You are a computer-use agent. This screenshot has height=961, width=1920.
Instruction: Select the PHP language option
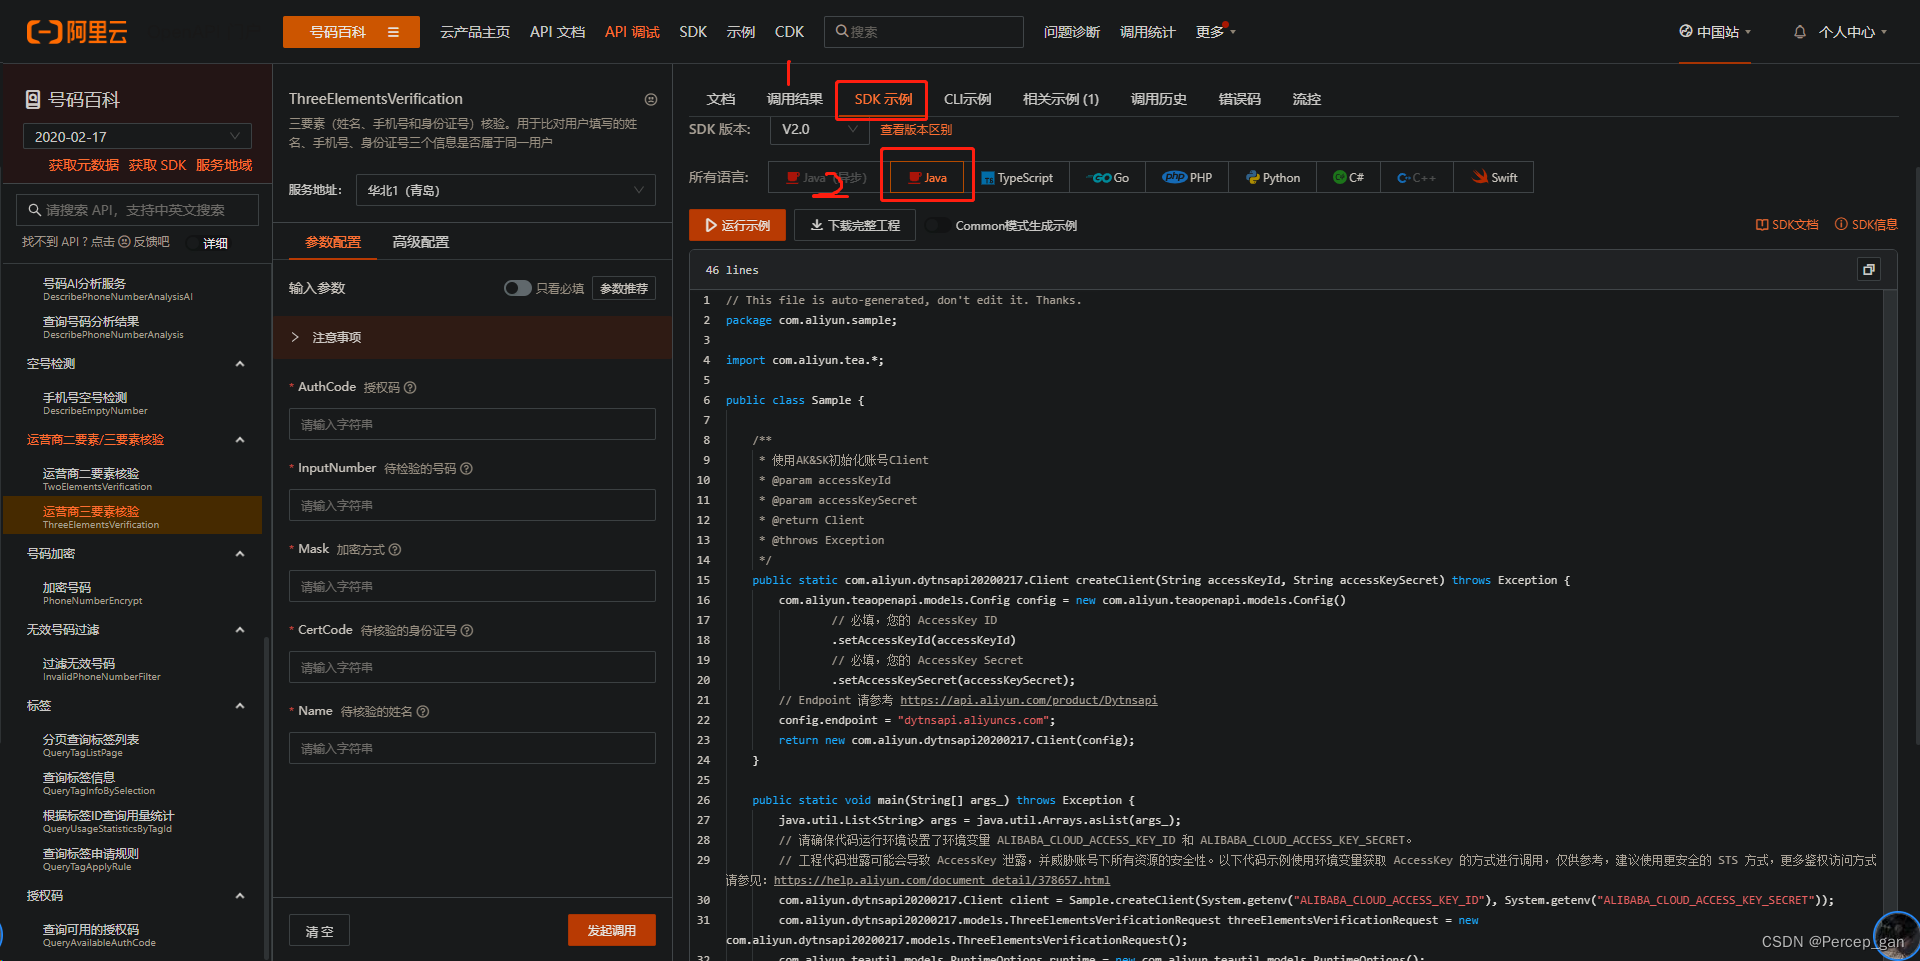click(x=1187, y=178)
